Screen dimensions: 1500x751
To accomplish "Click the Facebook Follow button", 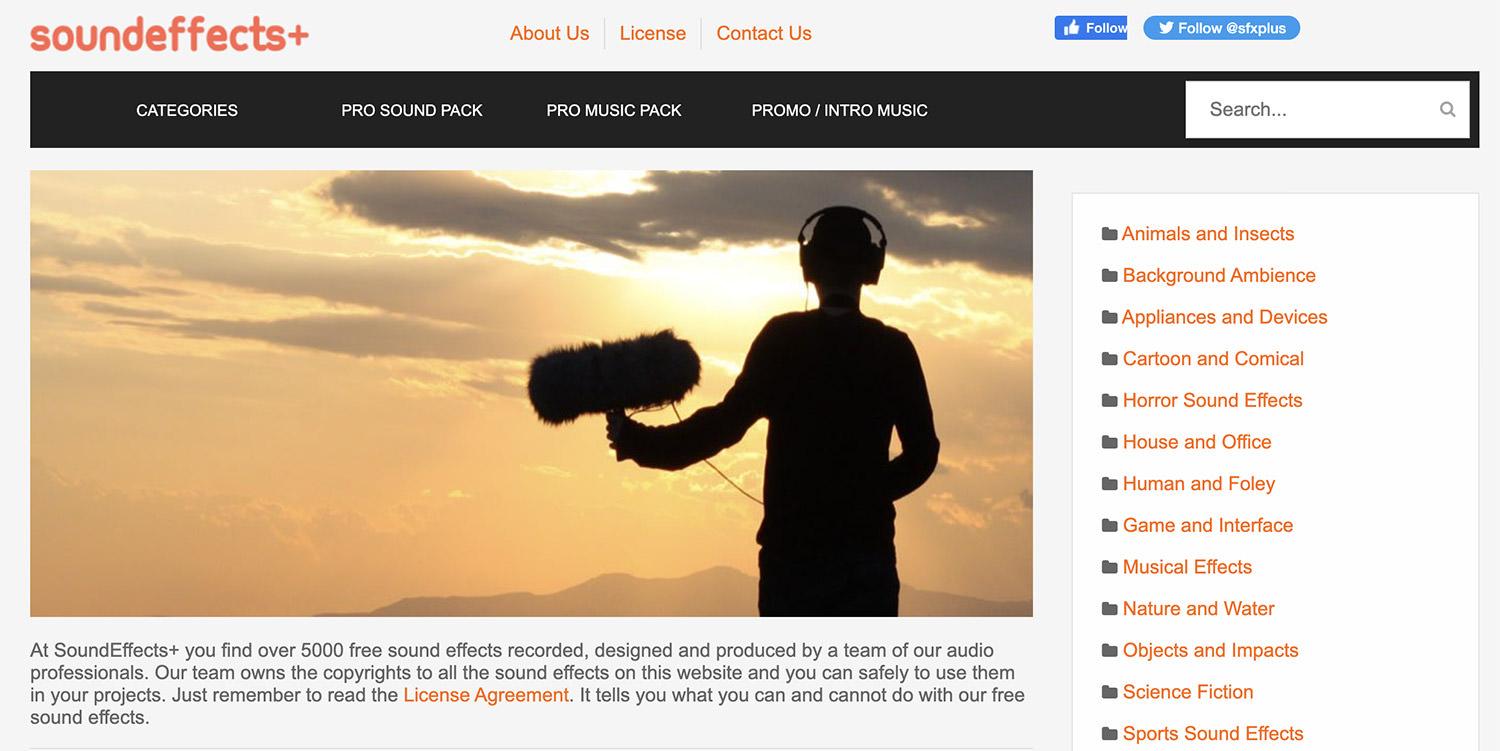I will [1090, 28].
